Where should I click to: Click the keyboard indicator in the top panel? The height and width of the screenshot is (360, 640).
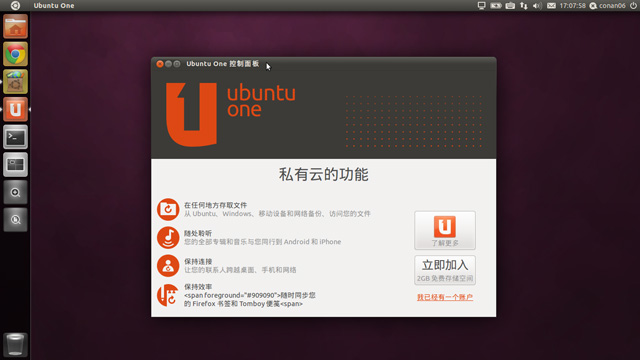[x=510, y=5]
